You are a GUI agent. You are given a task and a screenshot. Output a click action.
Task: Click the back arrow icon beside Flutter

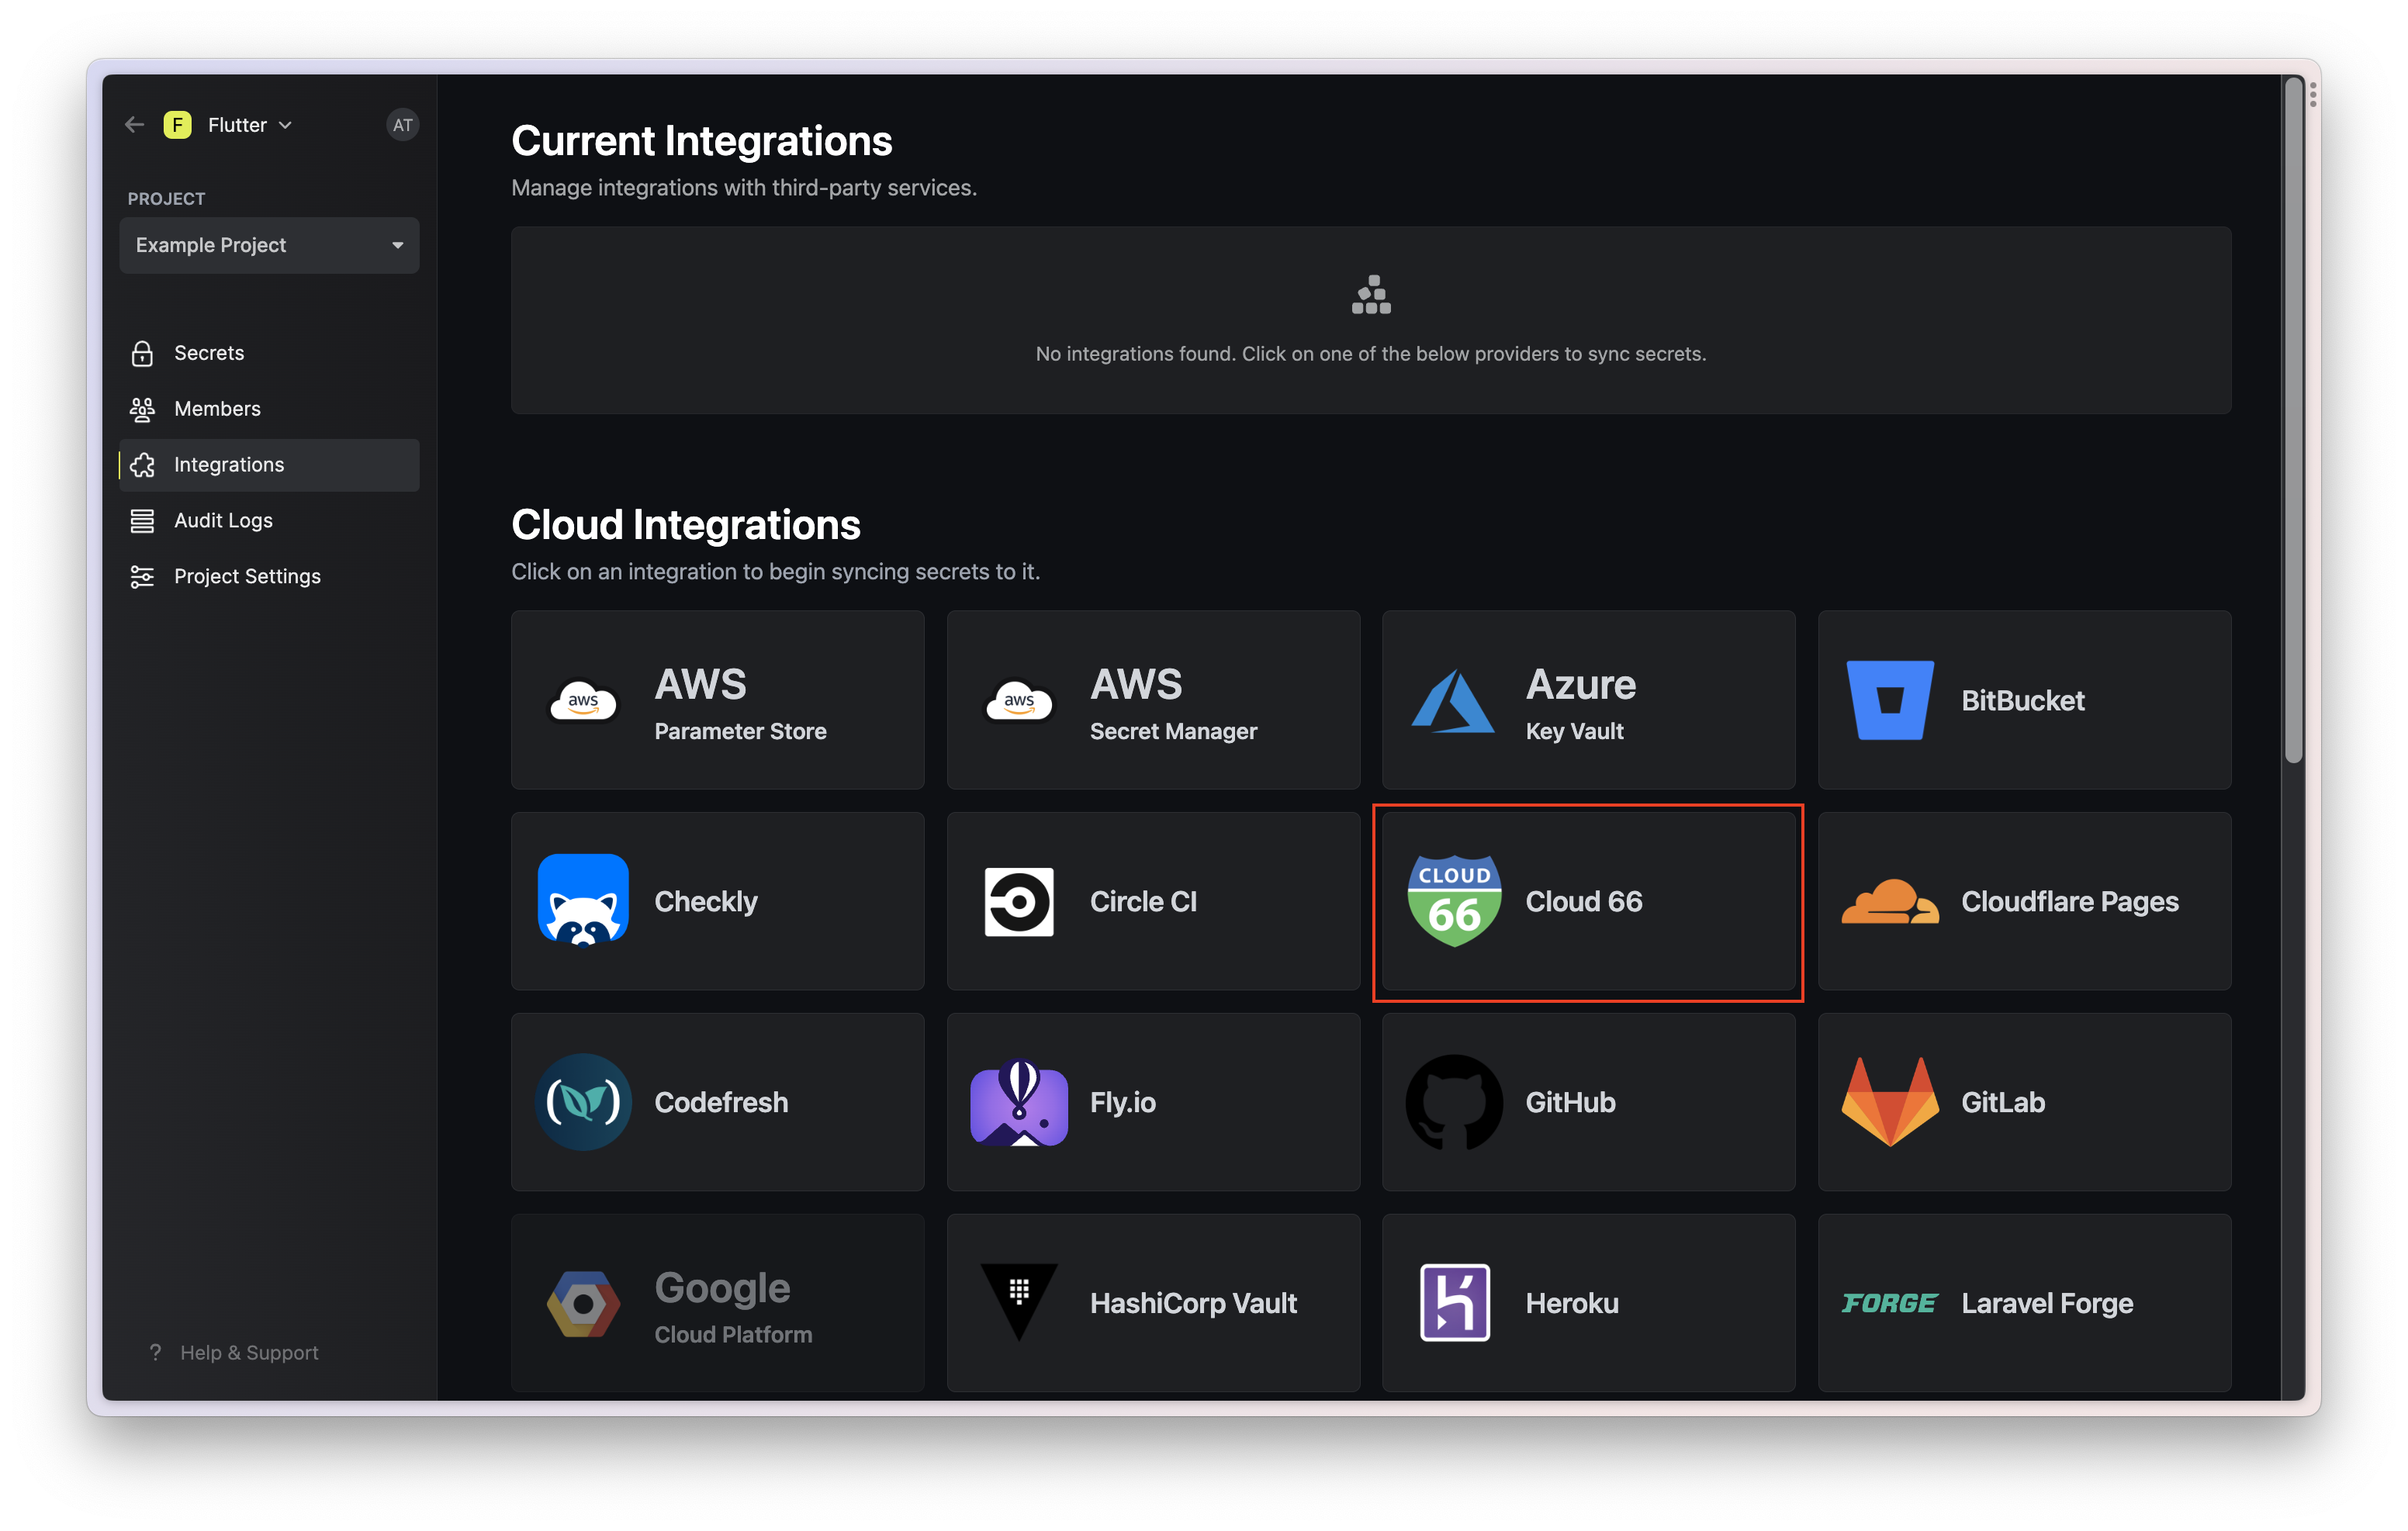134,125
